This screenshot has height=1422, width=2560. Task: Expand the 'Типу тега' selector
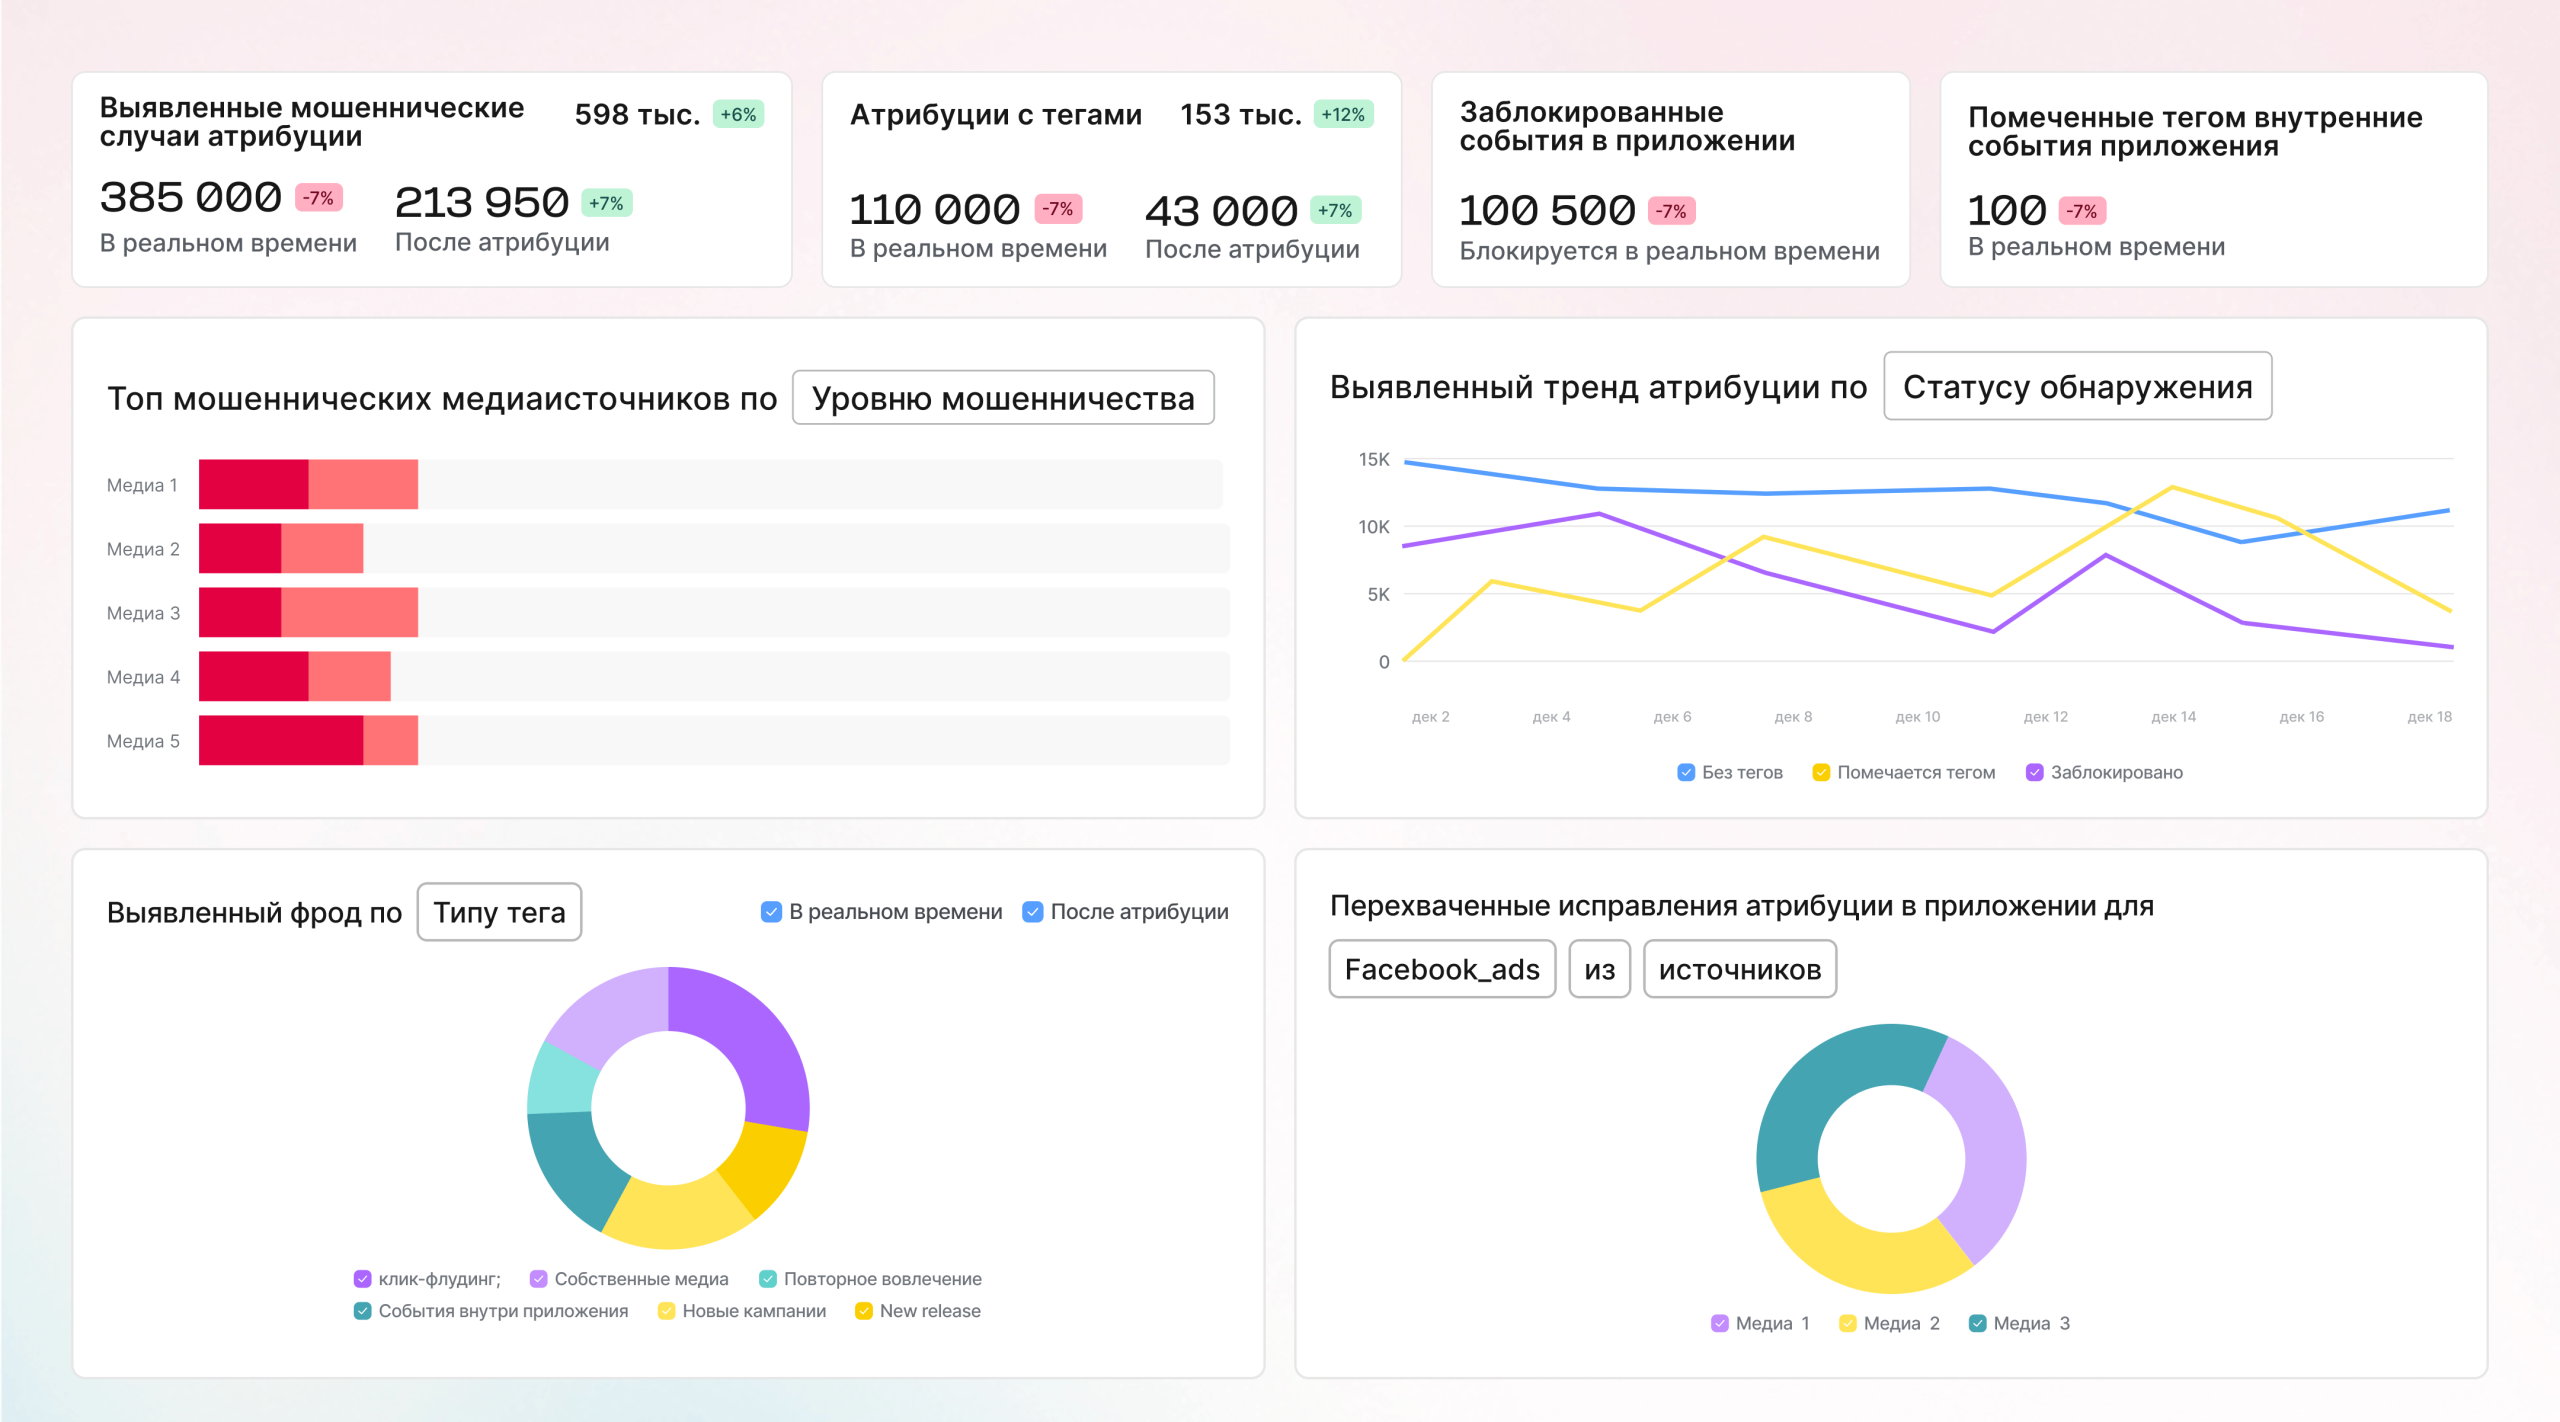(499, 912)
